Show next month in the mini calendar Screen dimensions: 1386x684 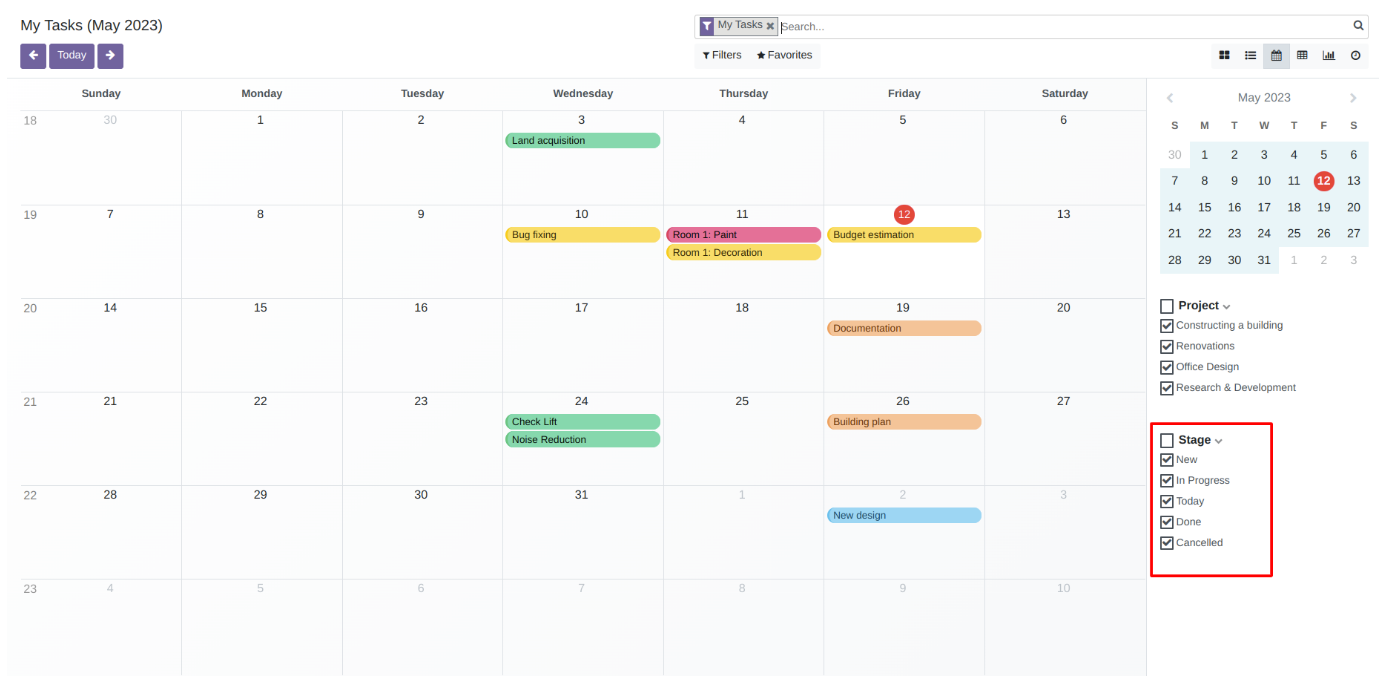(1353, 98)
